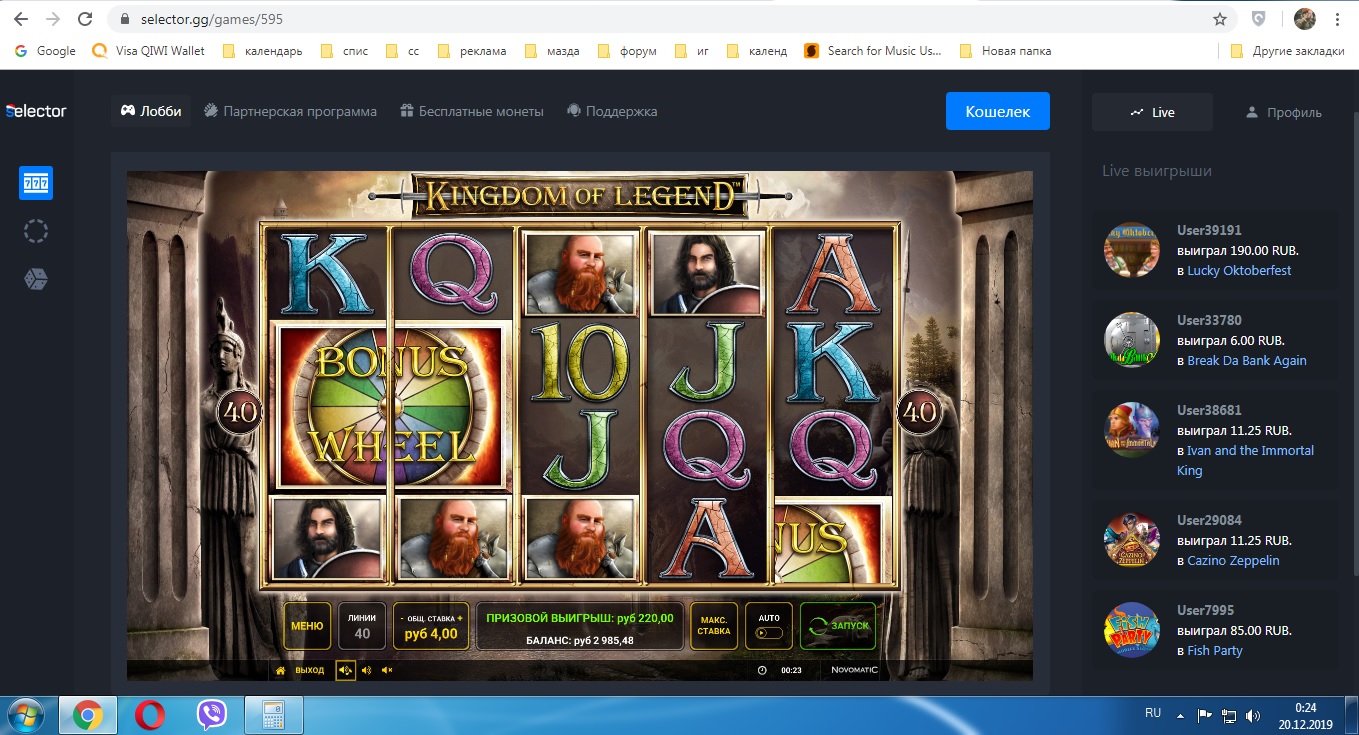The image size is (1359, 735).
Task: Switch to the Профиль tab
Action: (1284, 112)
